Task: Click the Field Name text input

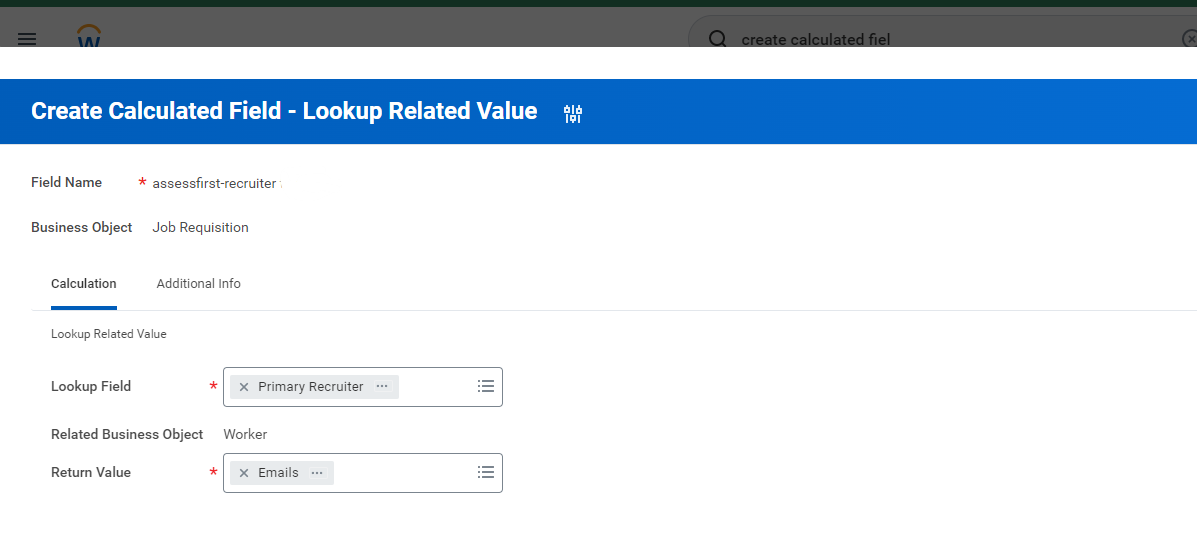Action: tap(215, 183)
